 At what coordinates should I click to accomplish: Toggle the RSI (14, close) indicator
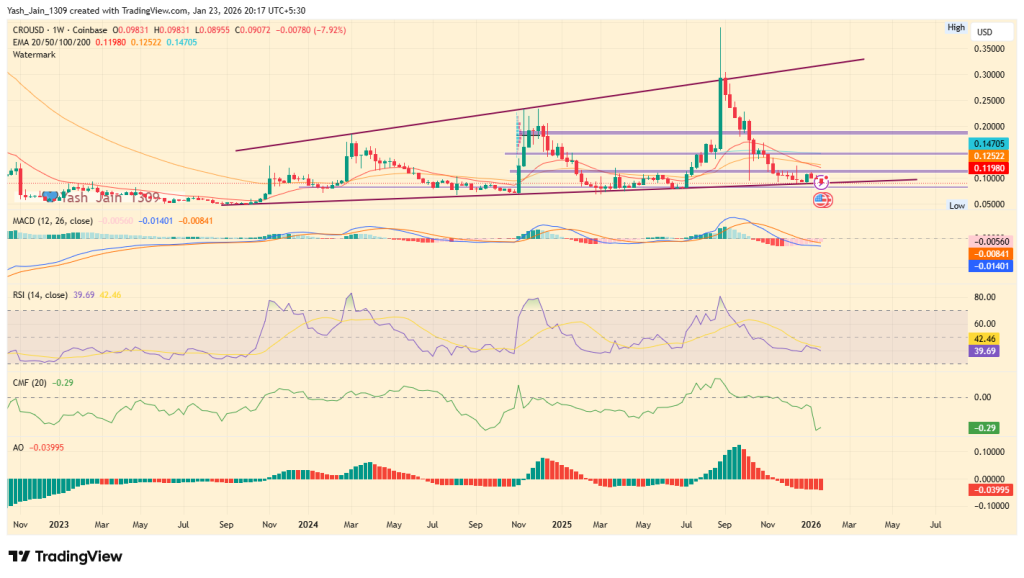pyautogui.click(x=42, y=295)
